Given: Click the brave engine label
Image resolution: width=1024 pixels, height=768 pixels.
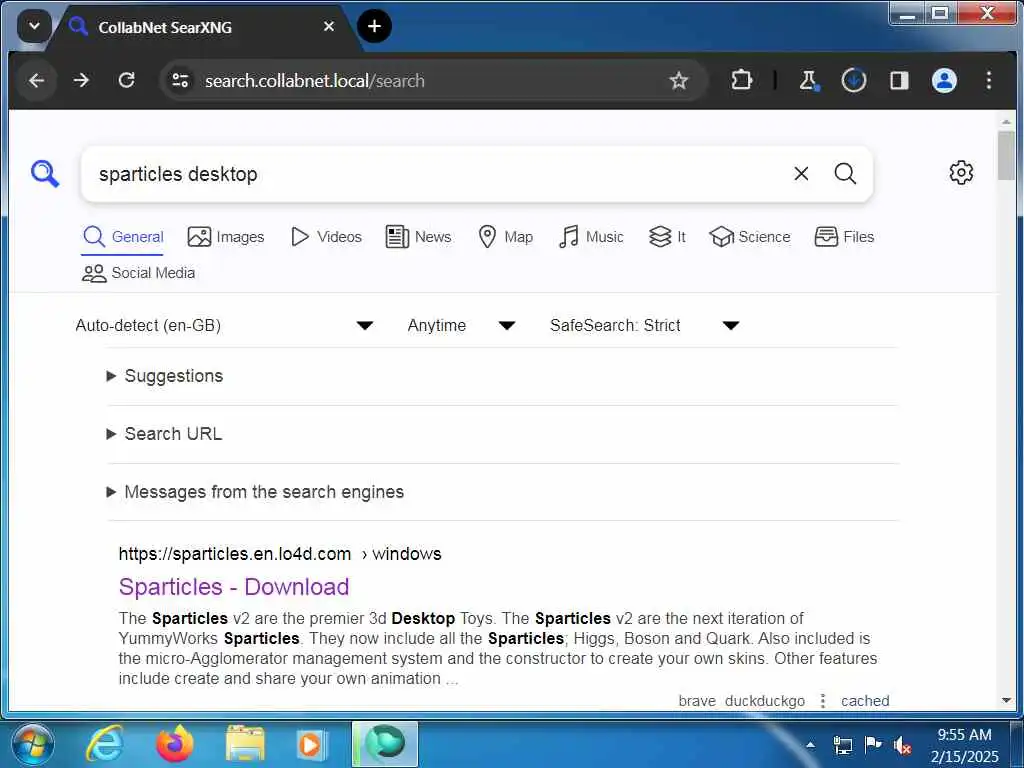Looking at the screenshot, I should click(697, 701).
